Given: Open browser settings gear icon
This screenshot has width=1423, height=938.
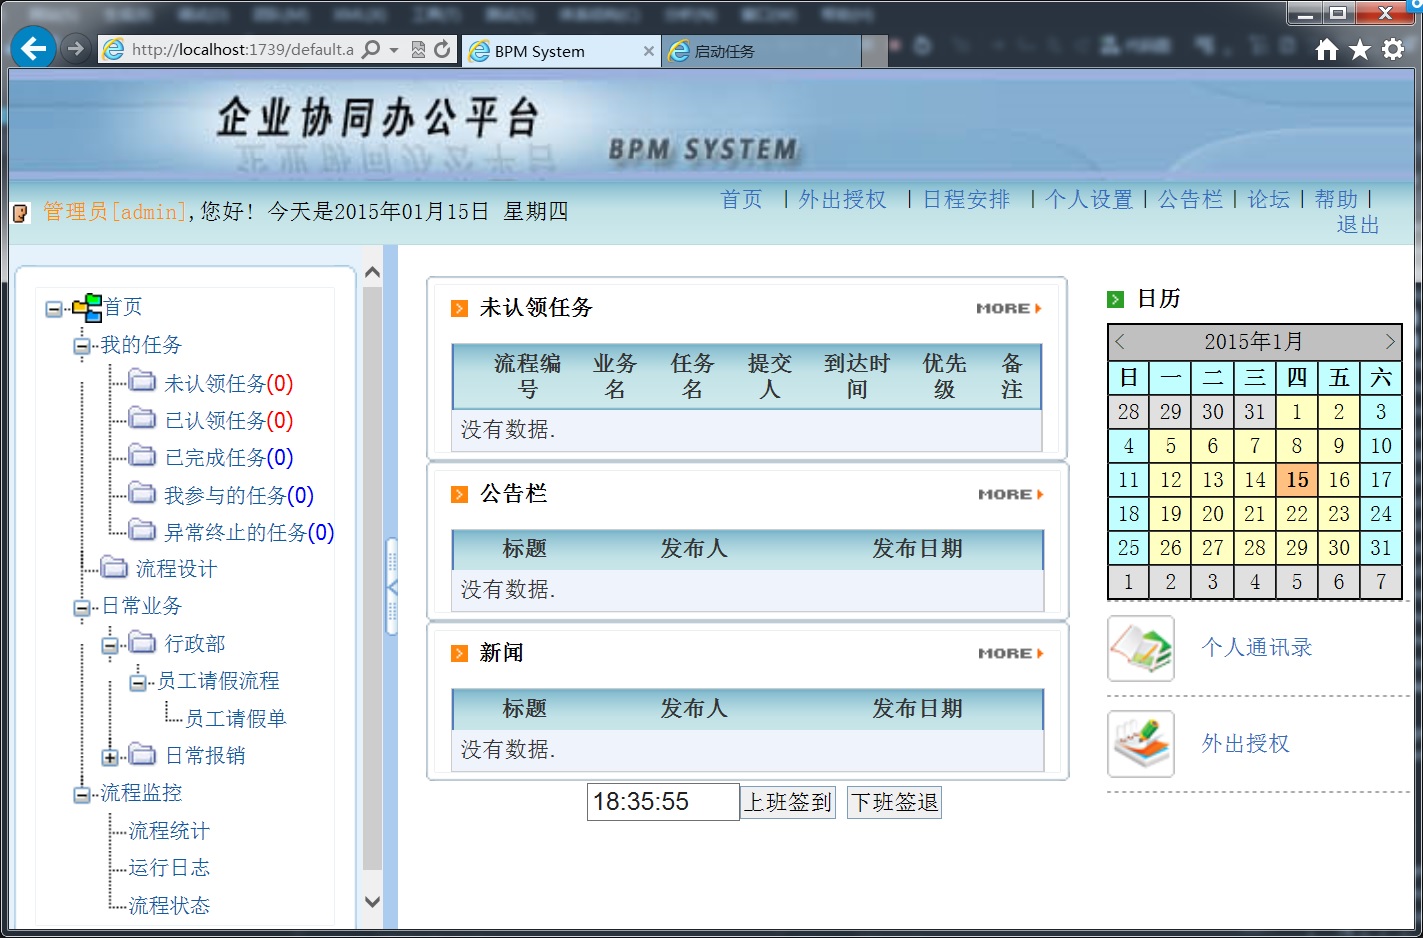Looking at the screenshot, I should coord(1393,50).
